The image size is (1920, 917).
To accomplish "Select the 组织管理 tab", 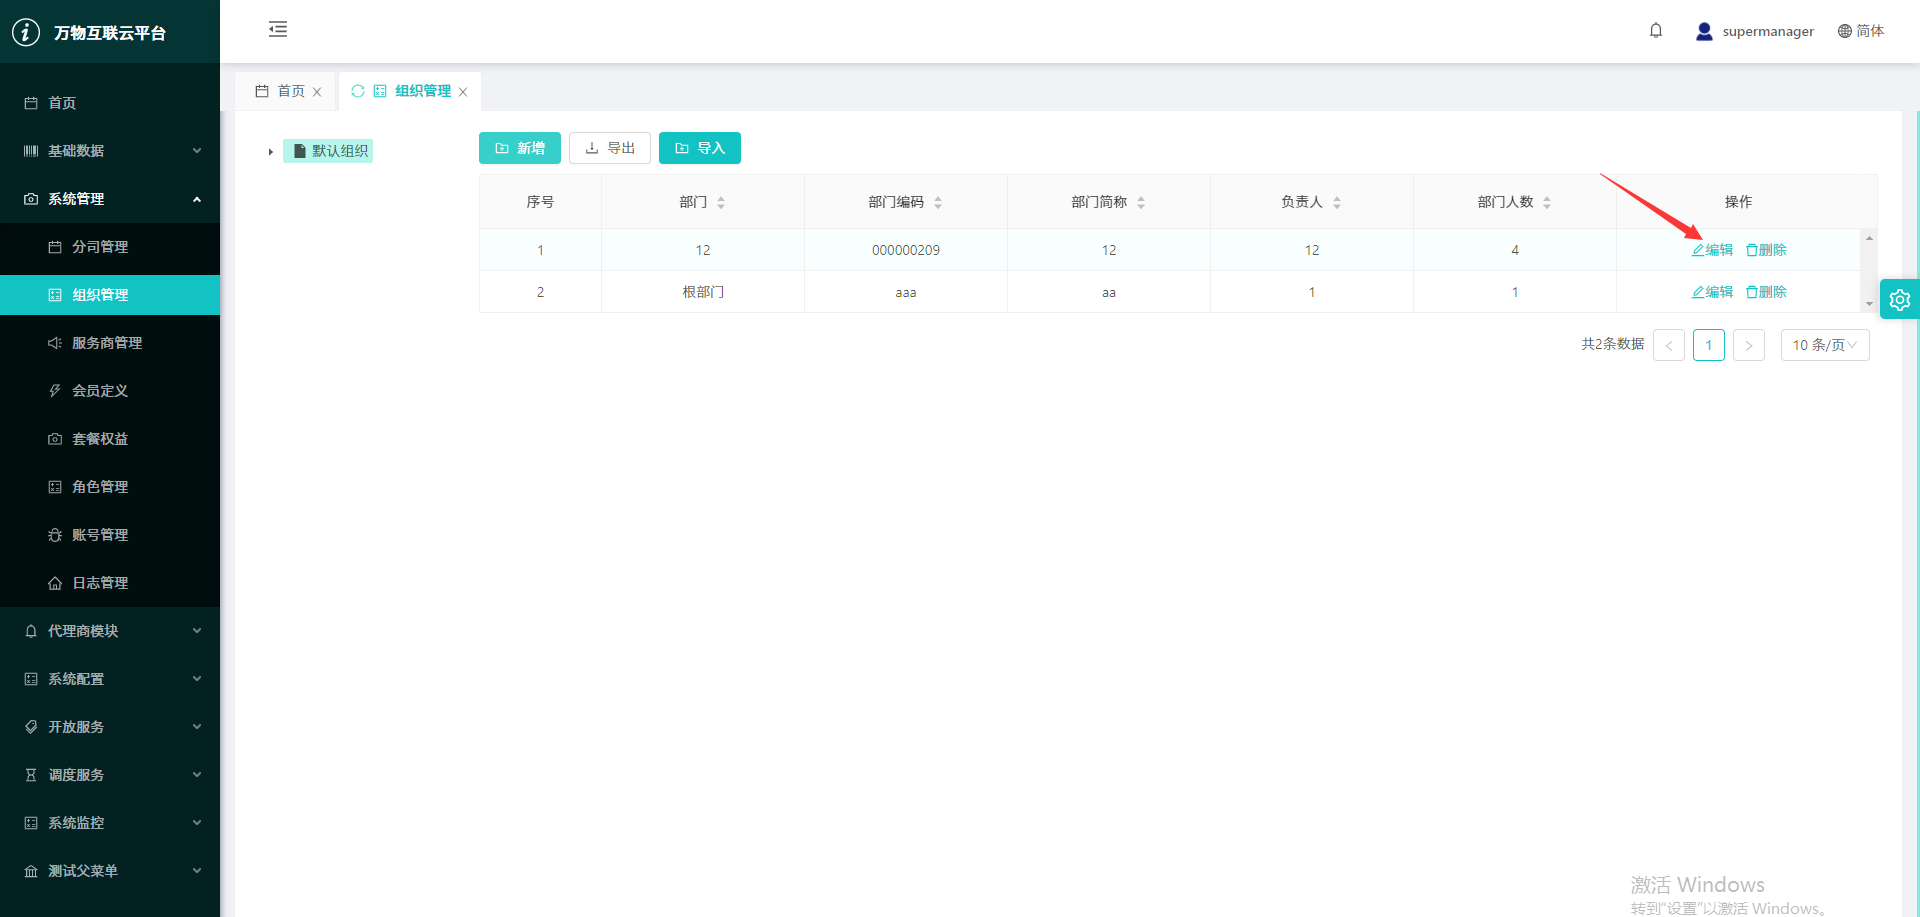I will tap(412, 91).
